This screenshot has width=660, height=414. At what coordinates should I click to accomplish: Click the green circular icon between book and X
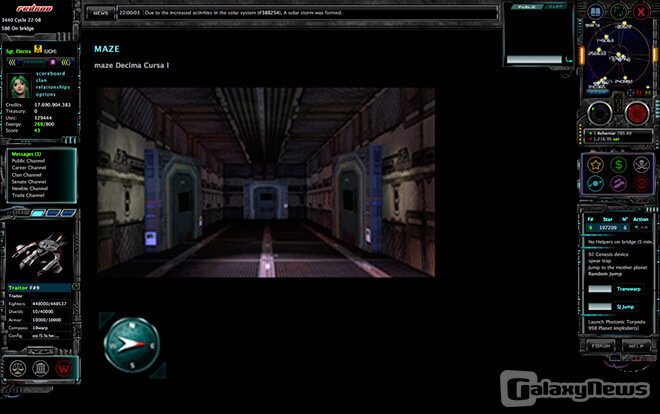[x=618, y=12]
